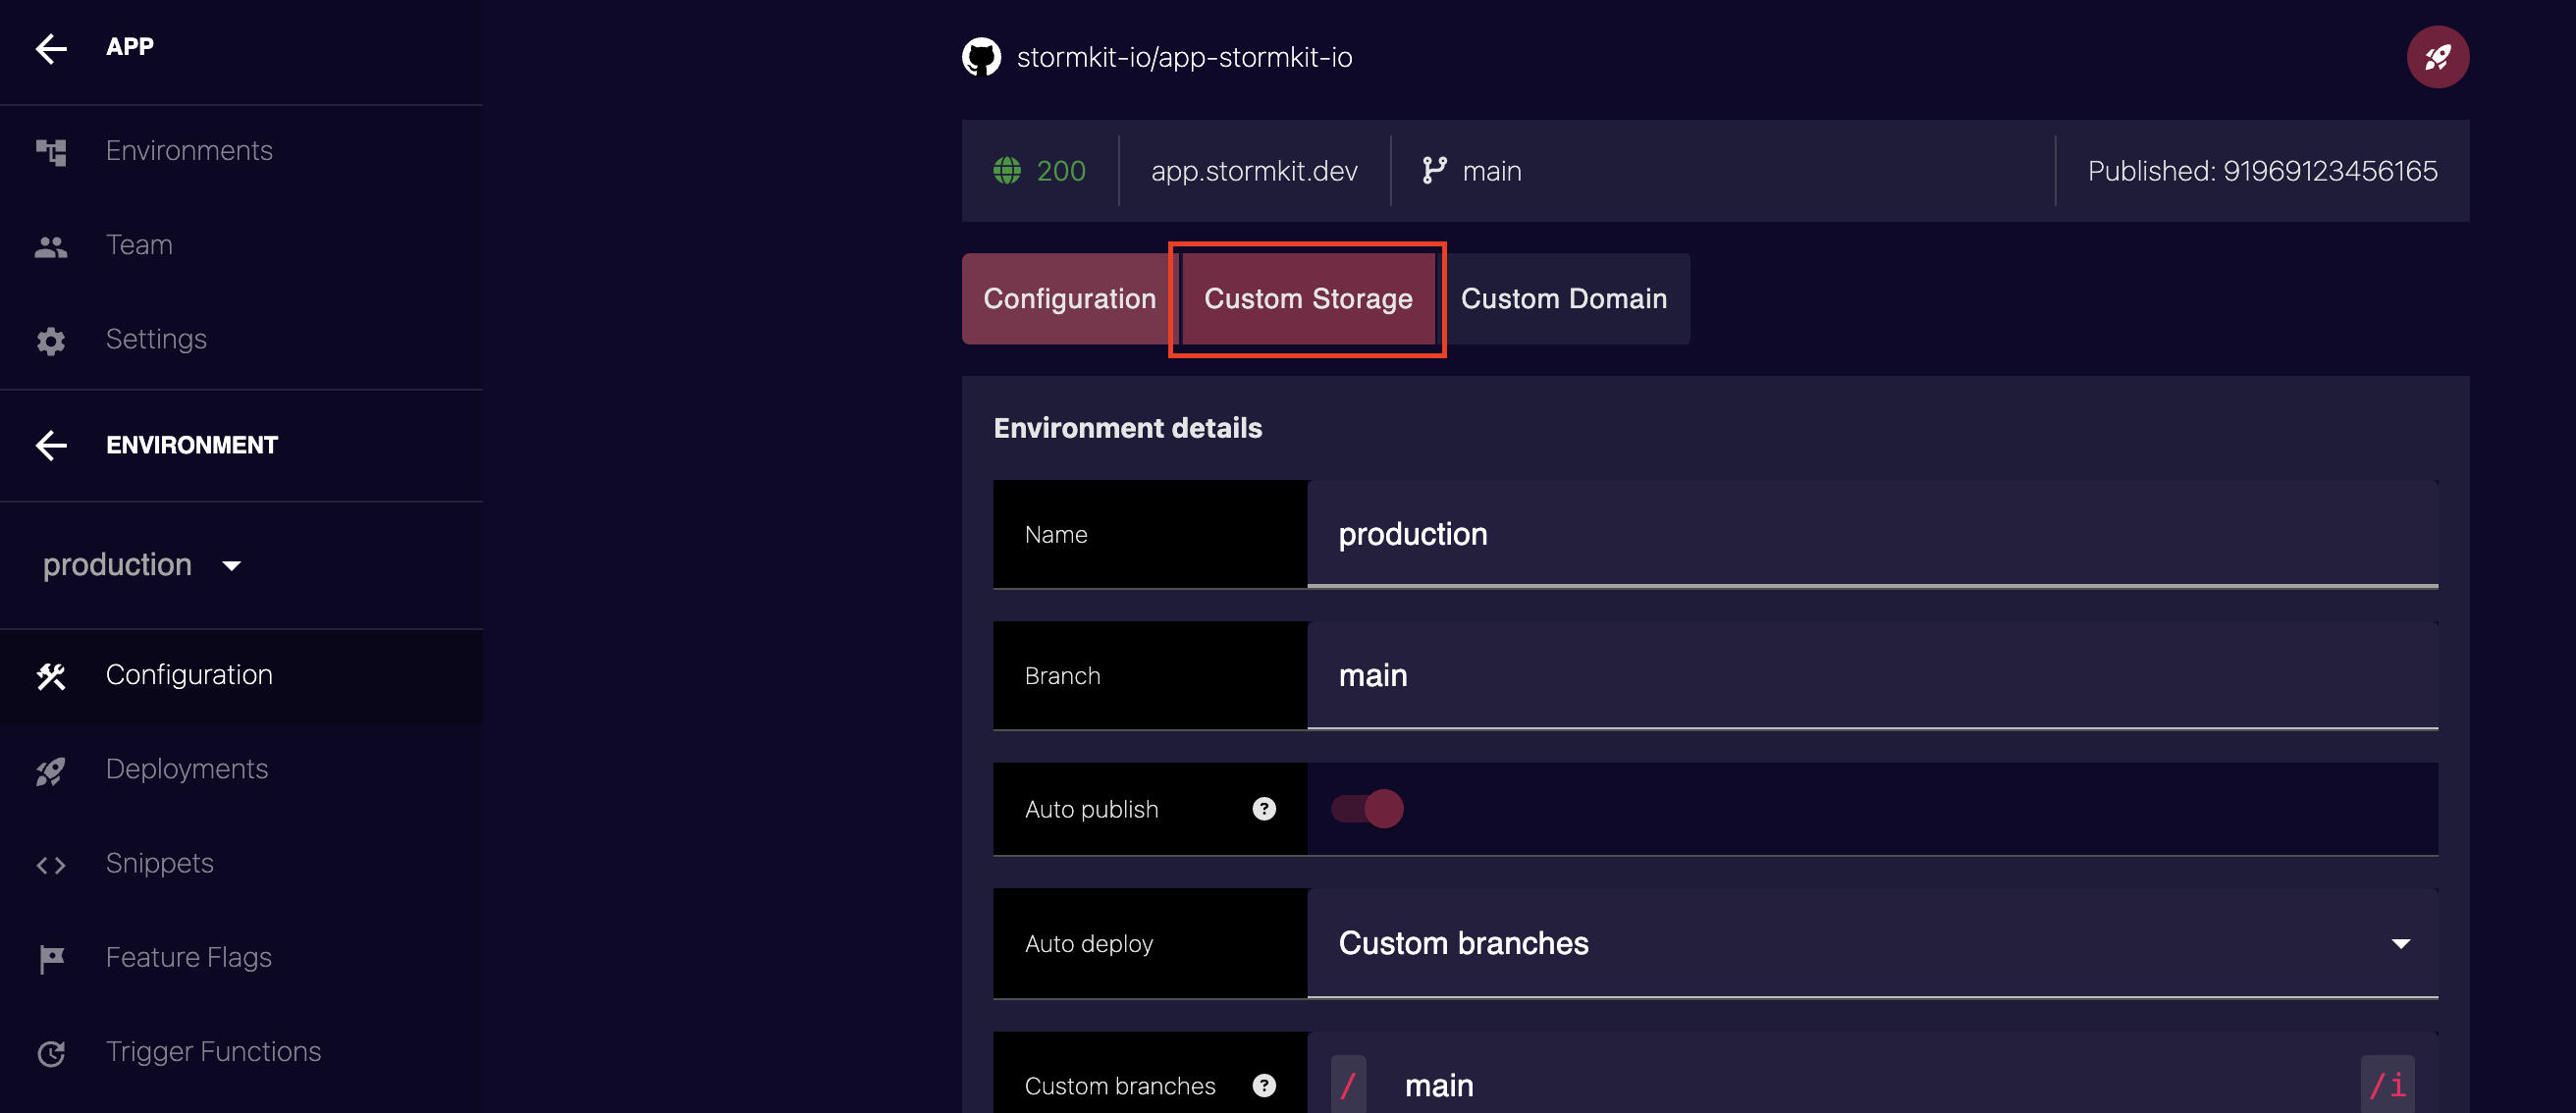Click the Custom branches help question mark

pos(1264,1086)
